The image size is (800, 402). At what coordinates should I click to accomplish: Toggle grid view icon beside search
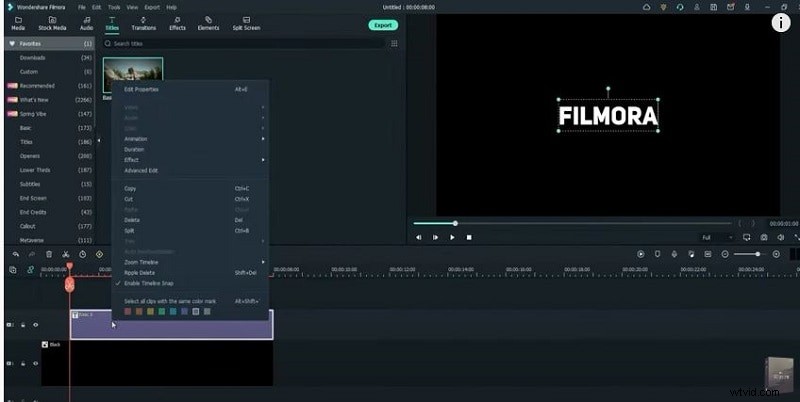[394, 44]
